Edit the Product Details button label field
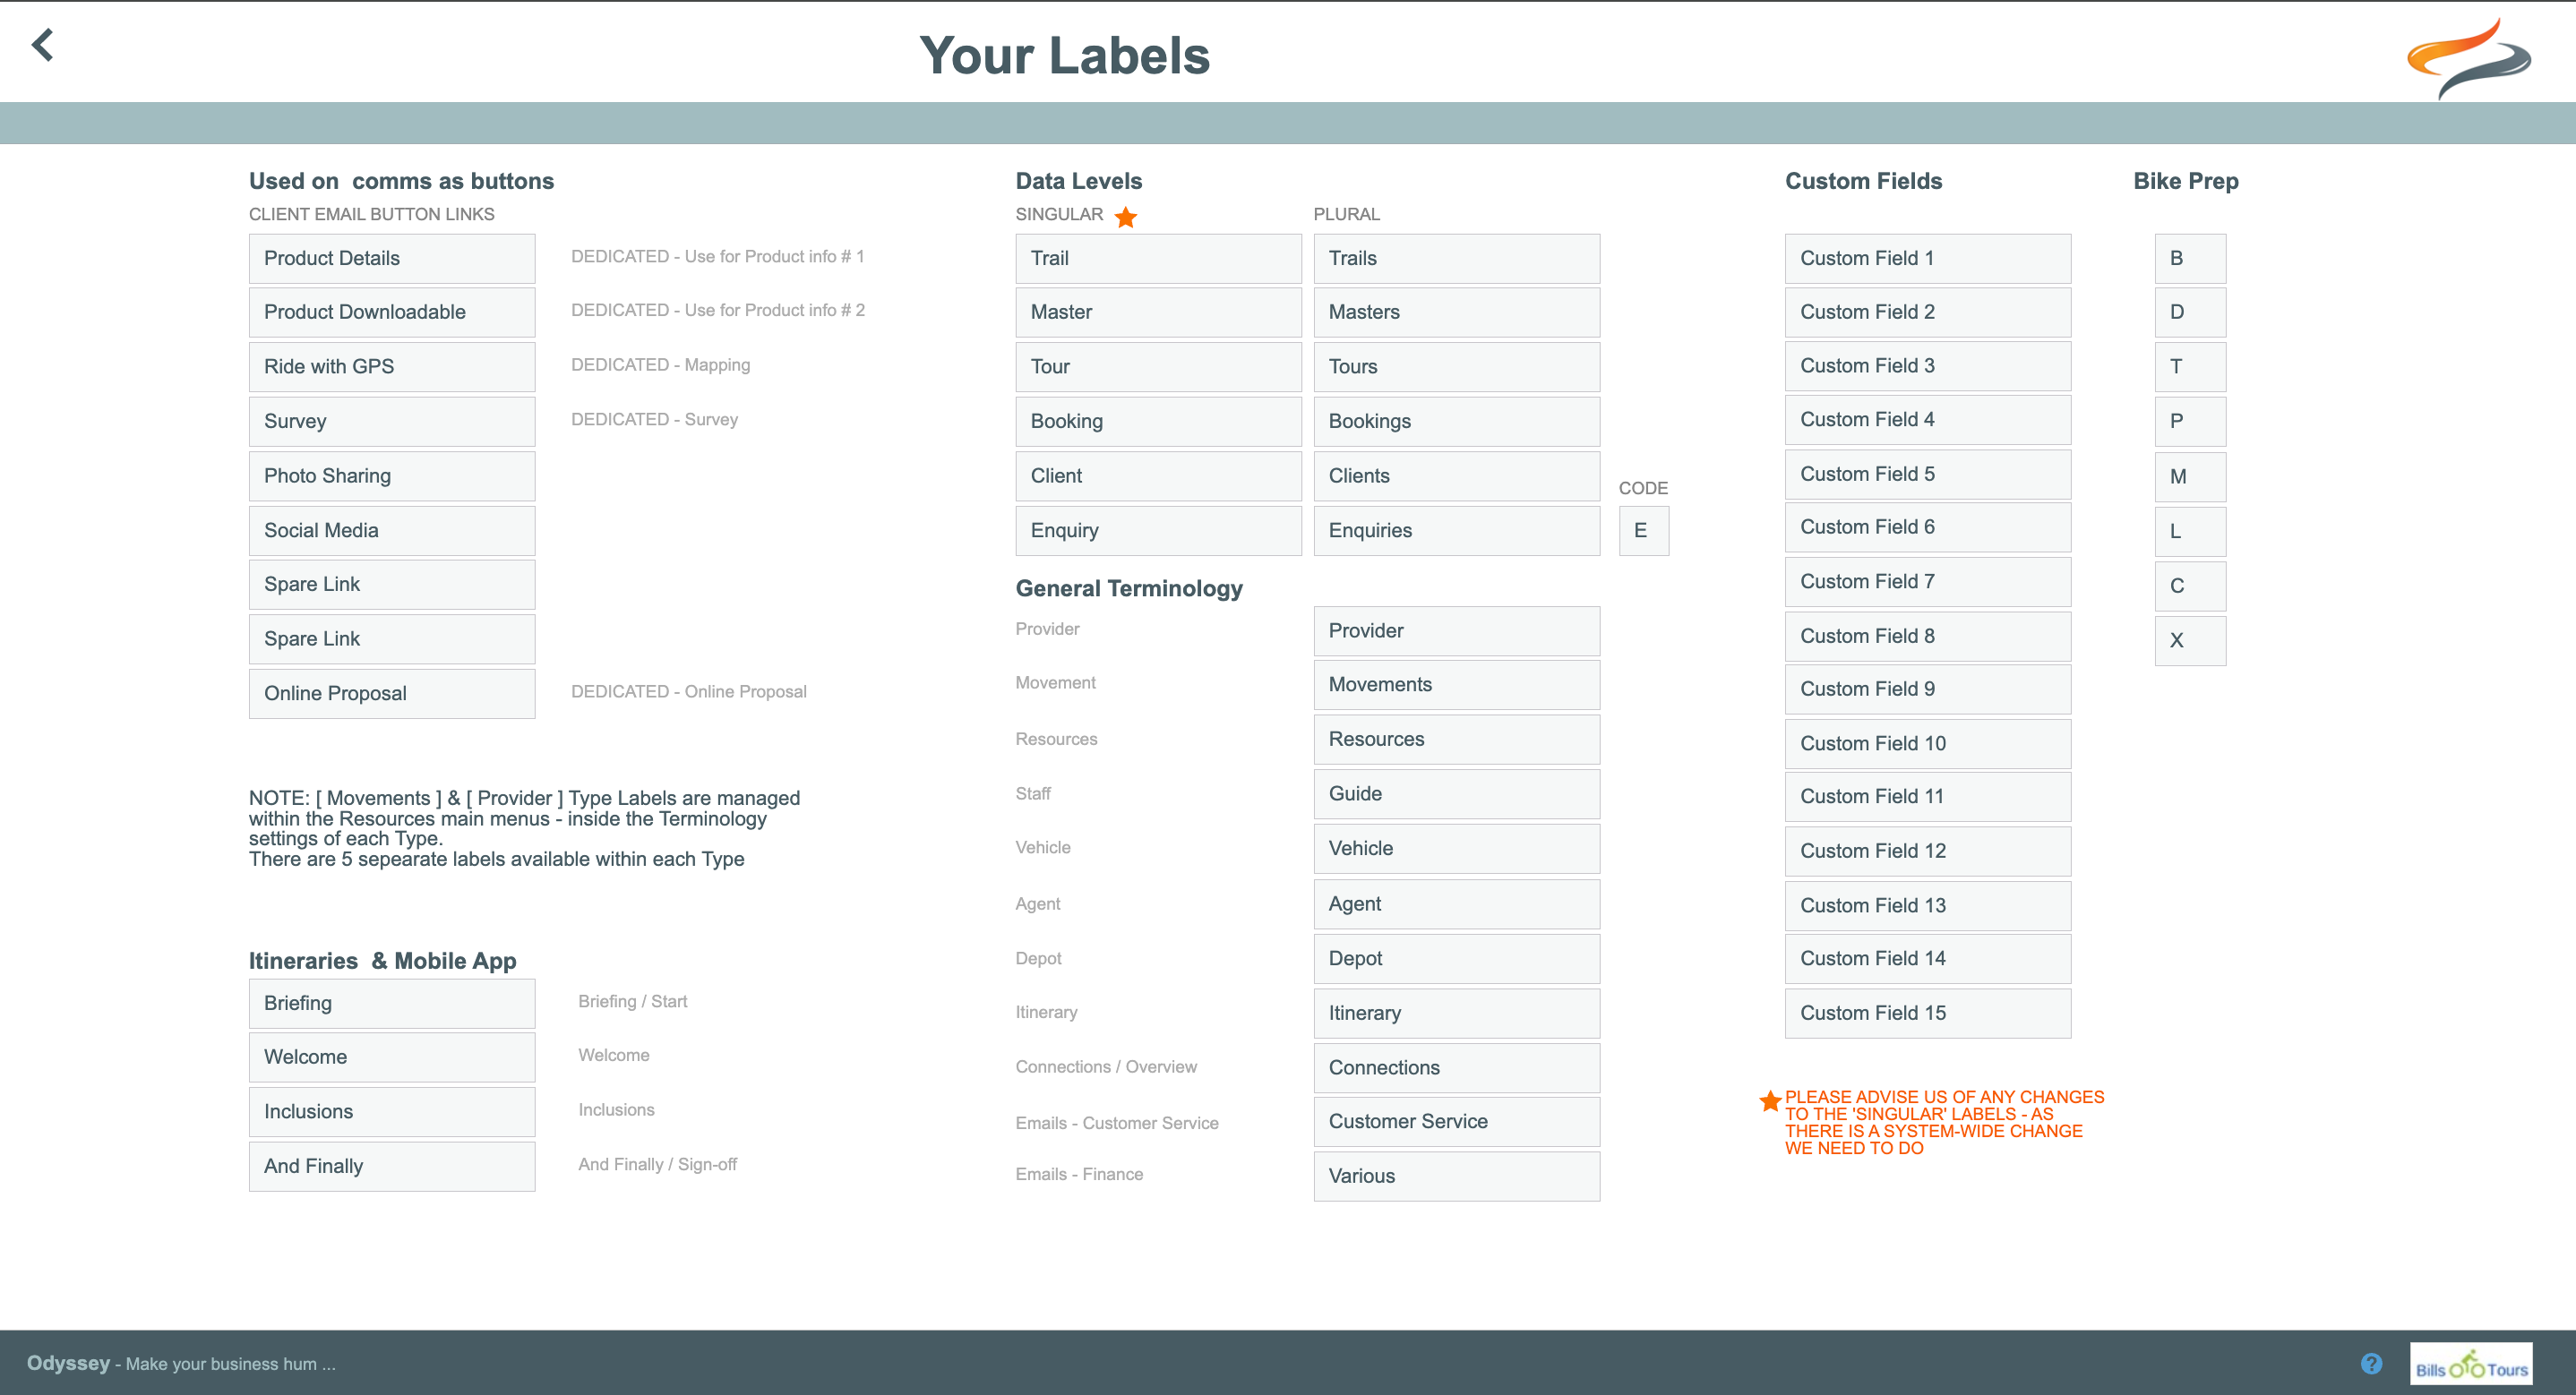2576x1395 pixels. point(392,258)
